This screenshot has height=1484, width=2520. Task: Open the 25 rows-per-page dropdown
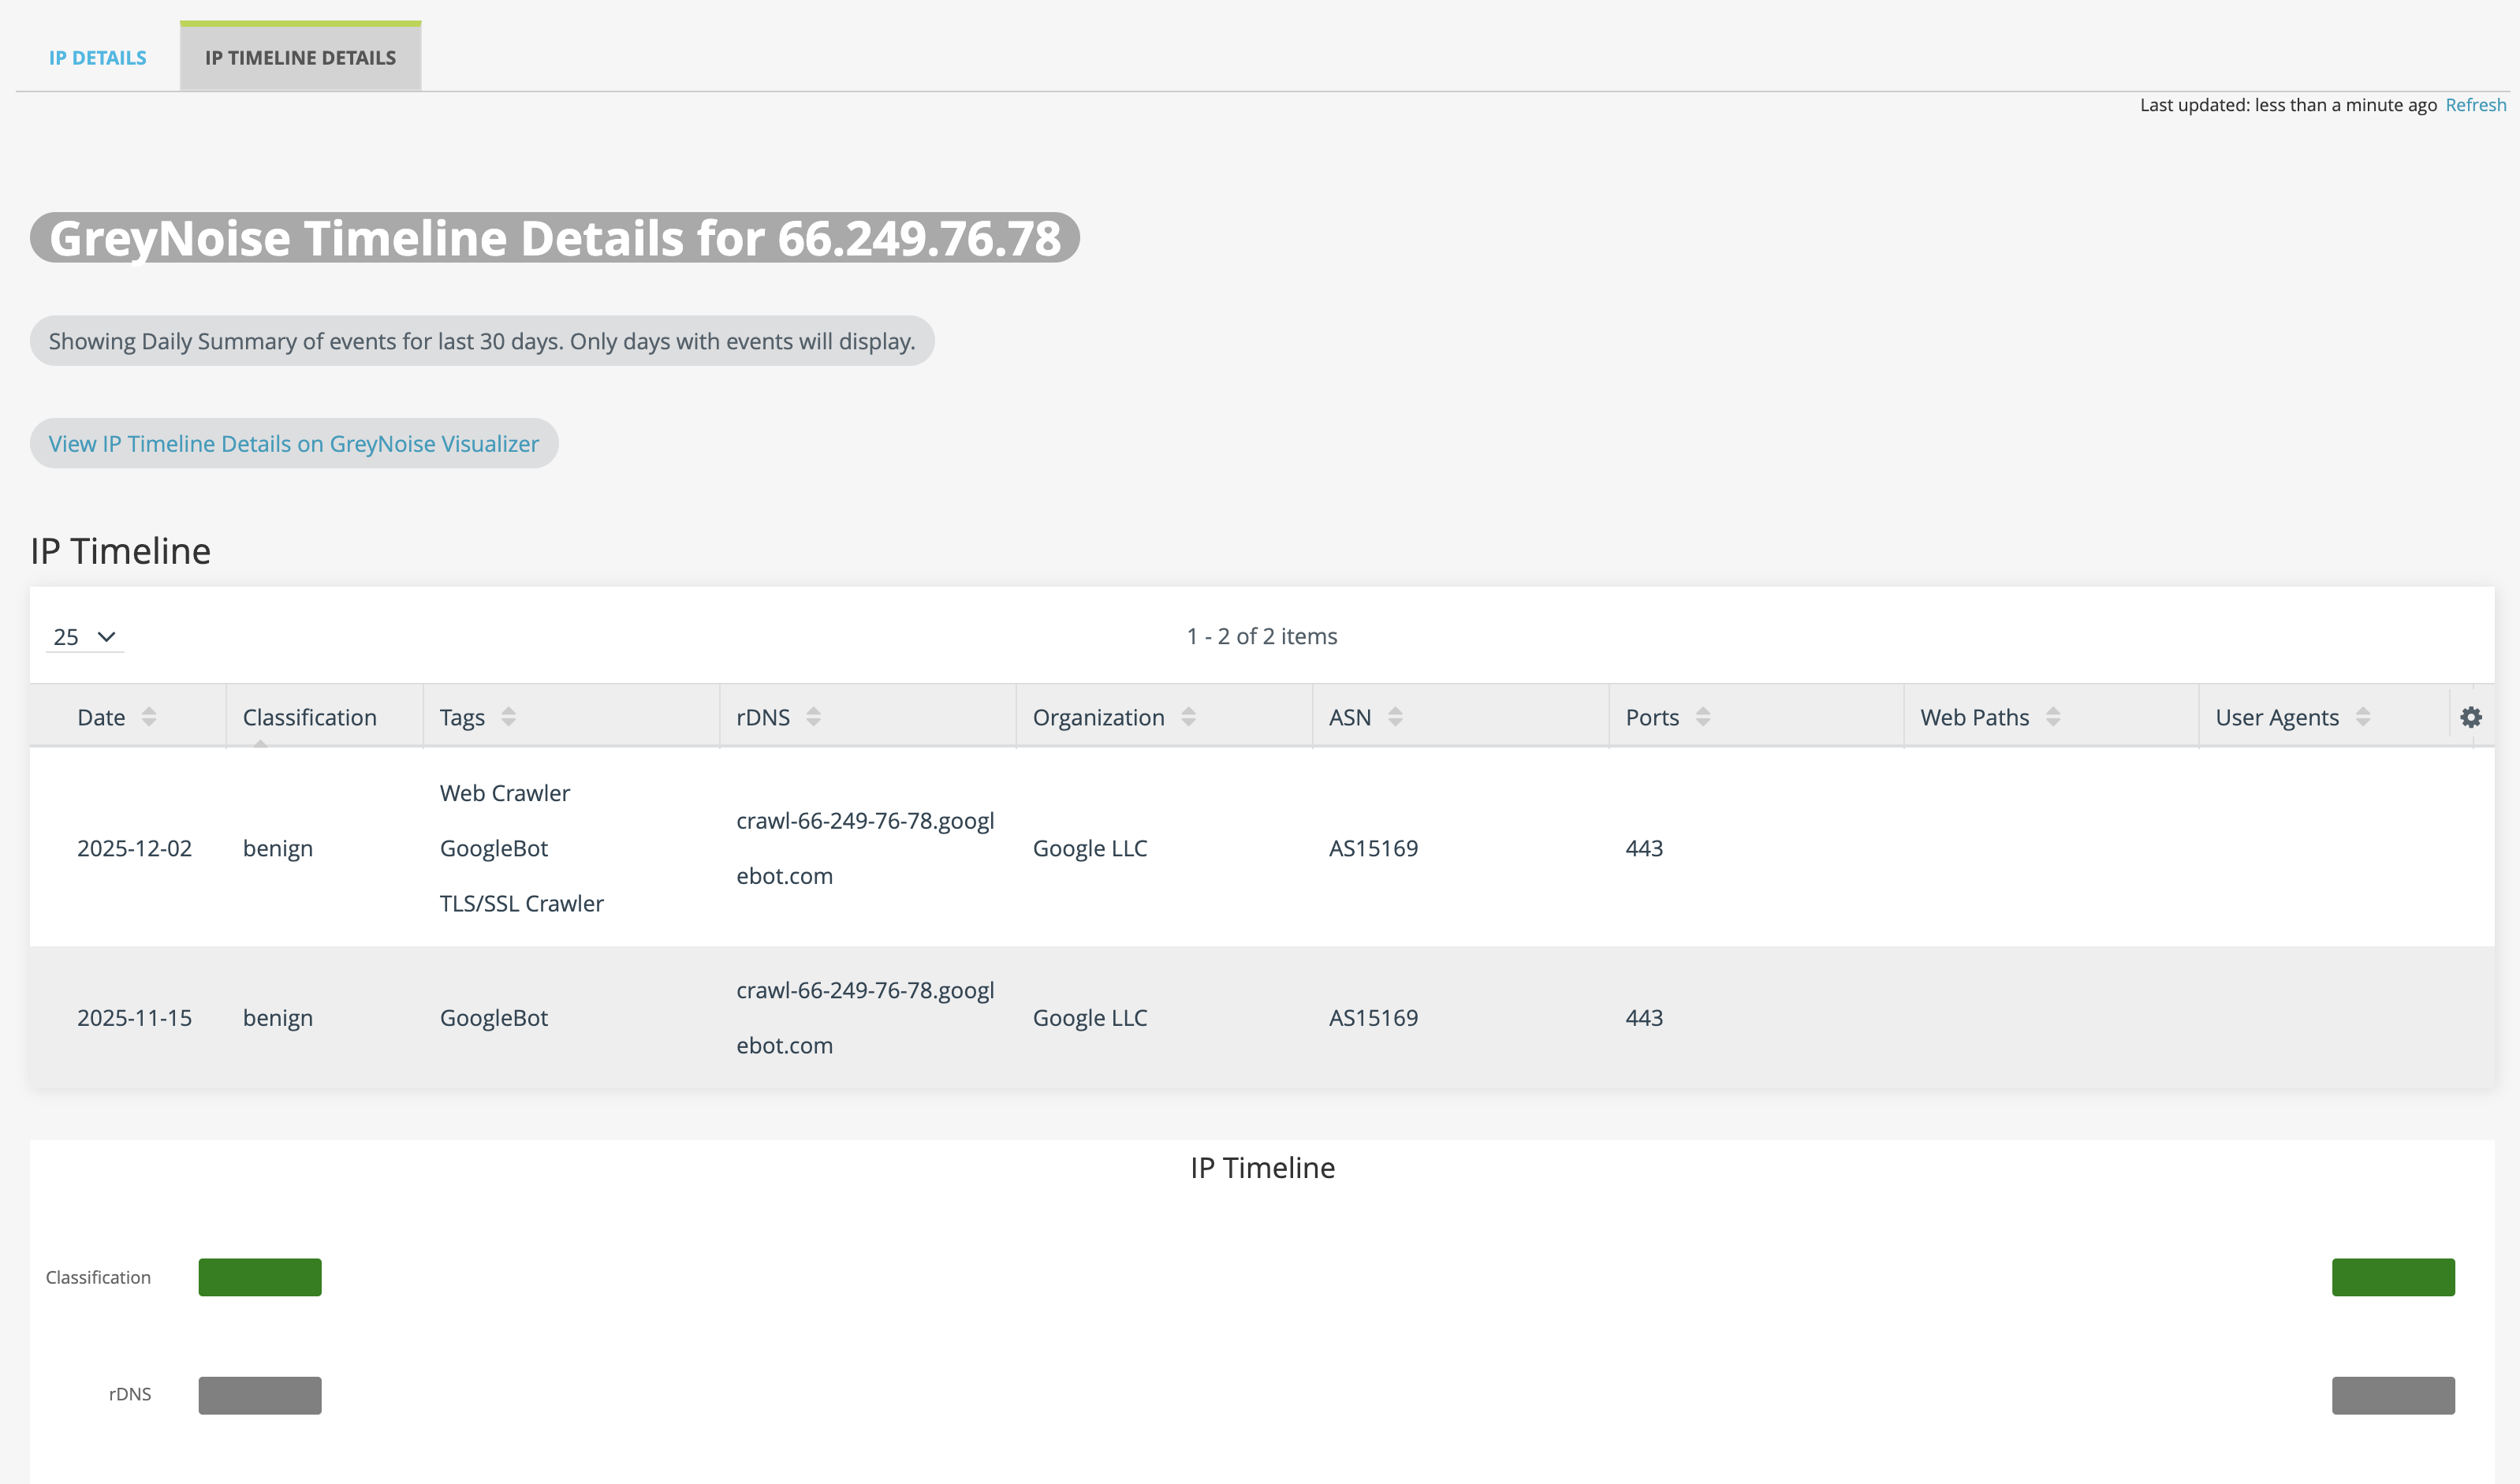[x=85, y=637]
